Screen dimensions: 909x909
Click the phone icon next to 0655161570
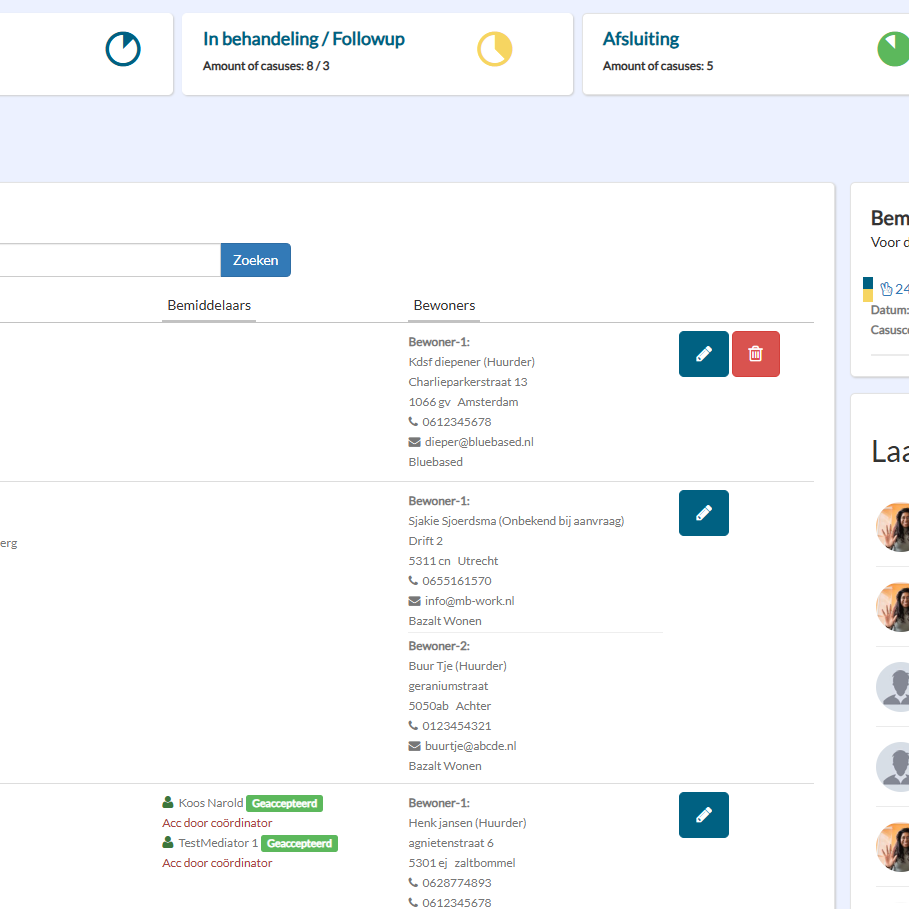point(413,580)
